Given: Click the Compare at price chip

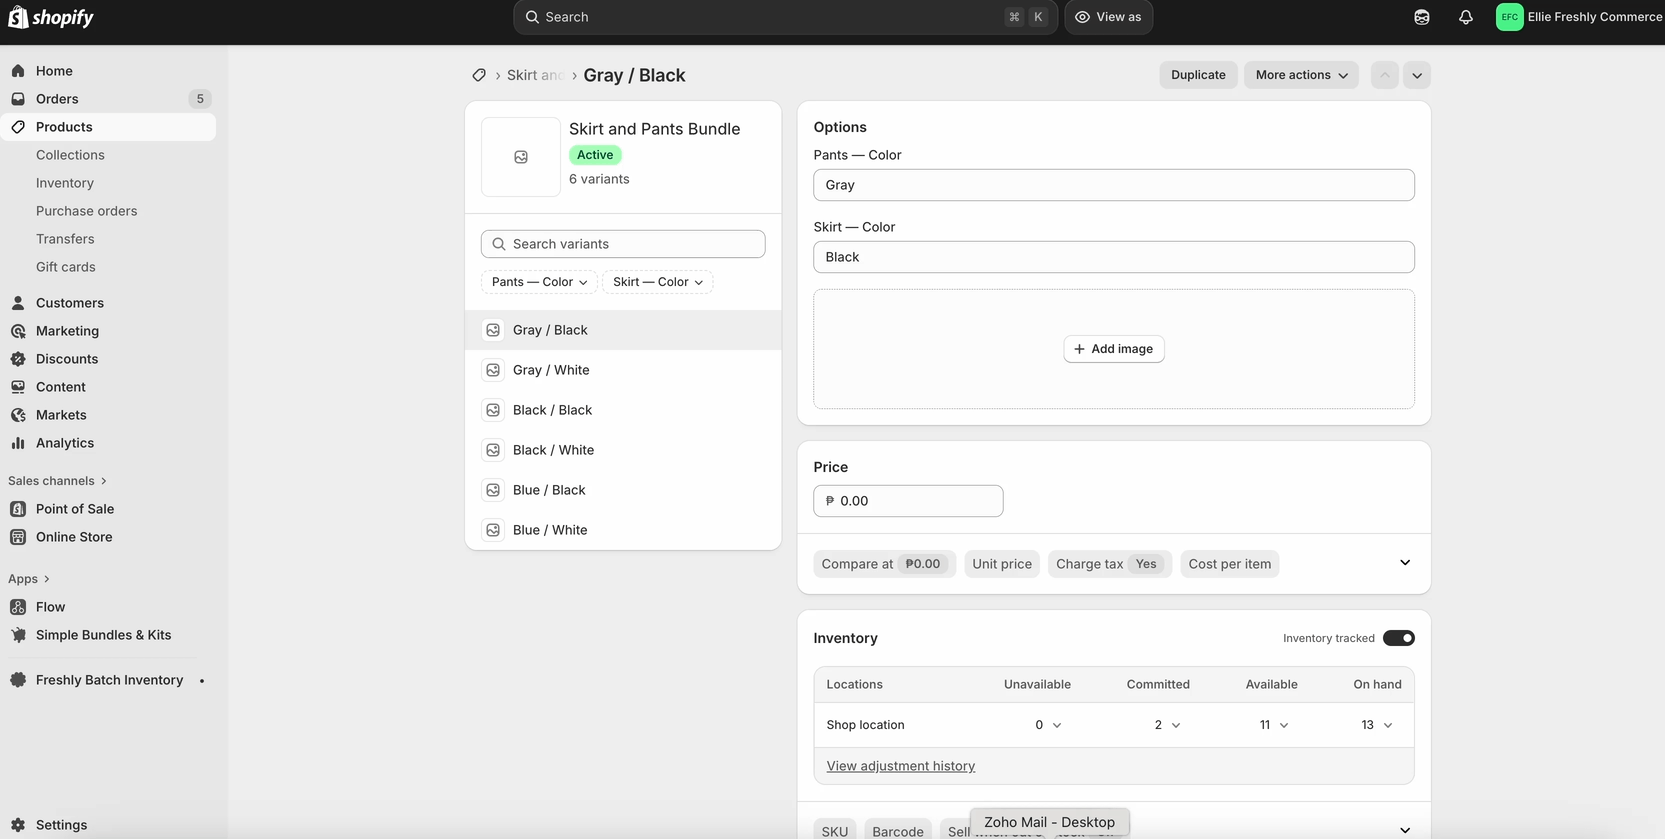Looking at the screenshot, I should pos(884,564).
